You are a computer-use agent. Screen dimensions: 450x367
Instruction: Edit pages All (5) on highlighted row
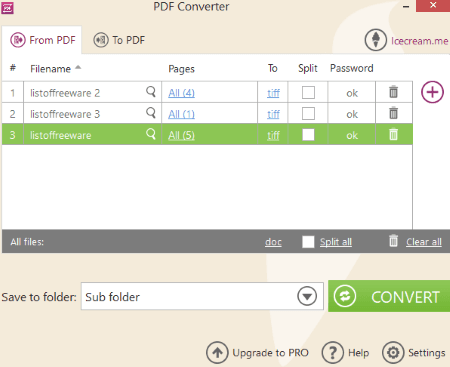(x=181, y=135)
